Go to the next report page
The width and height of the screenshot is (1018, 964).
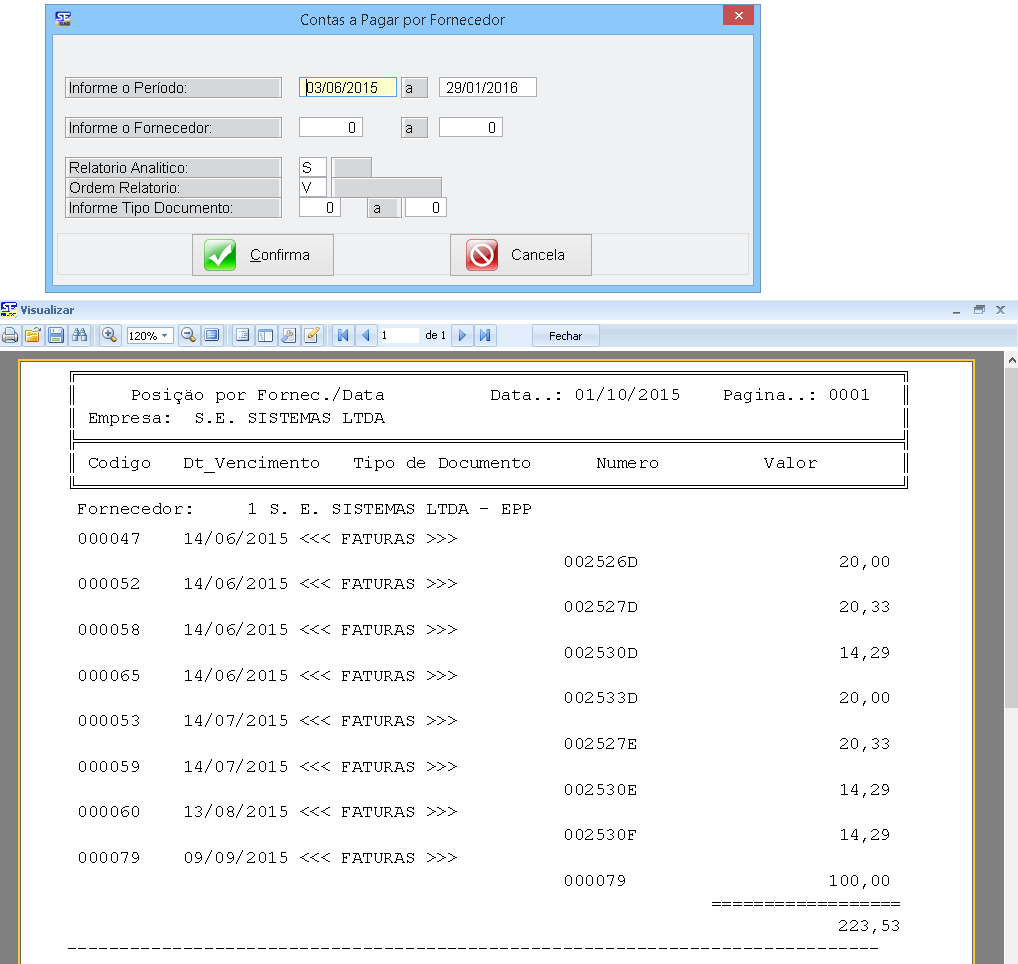(462, 336)
